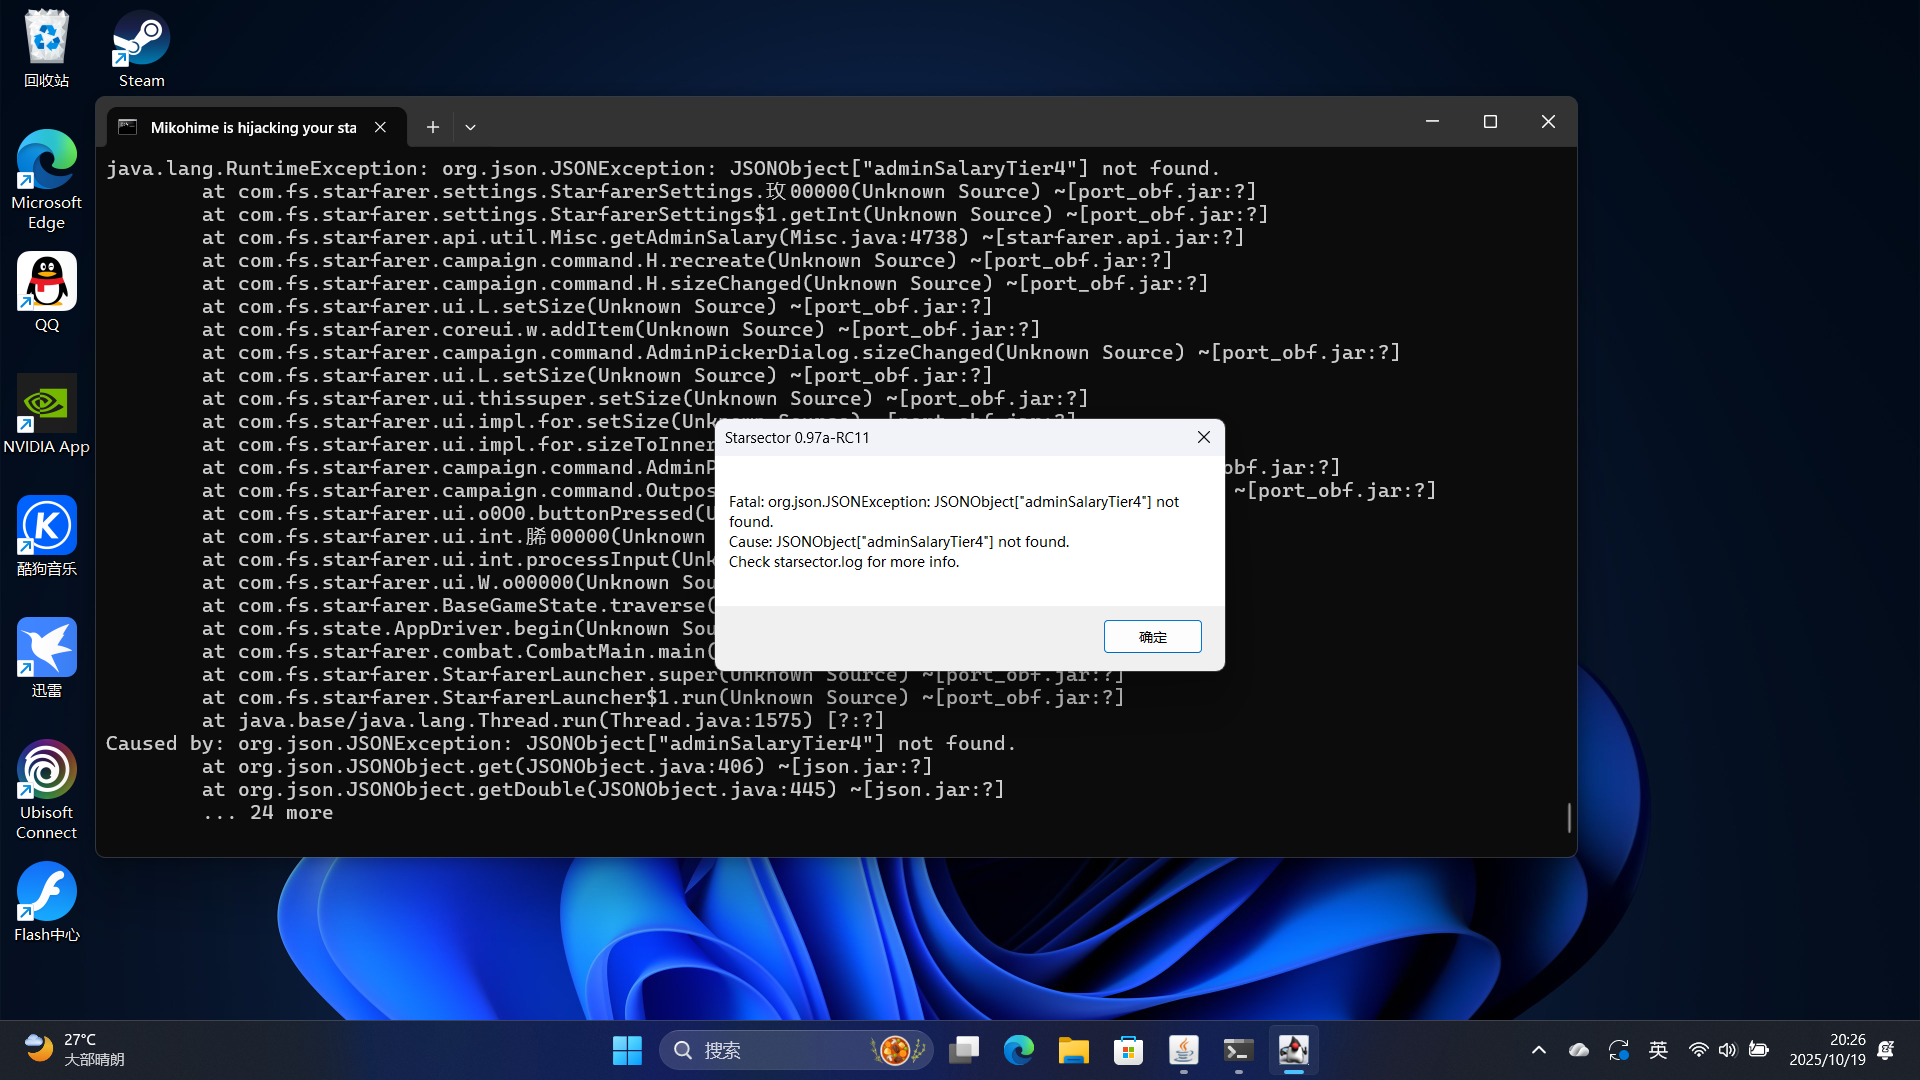Viewport: 1920px width, 1080px height.
Task: Click the Windows Start button
Action: click(627, 1050)
